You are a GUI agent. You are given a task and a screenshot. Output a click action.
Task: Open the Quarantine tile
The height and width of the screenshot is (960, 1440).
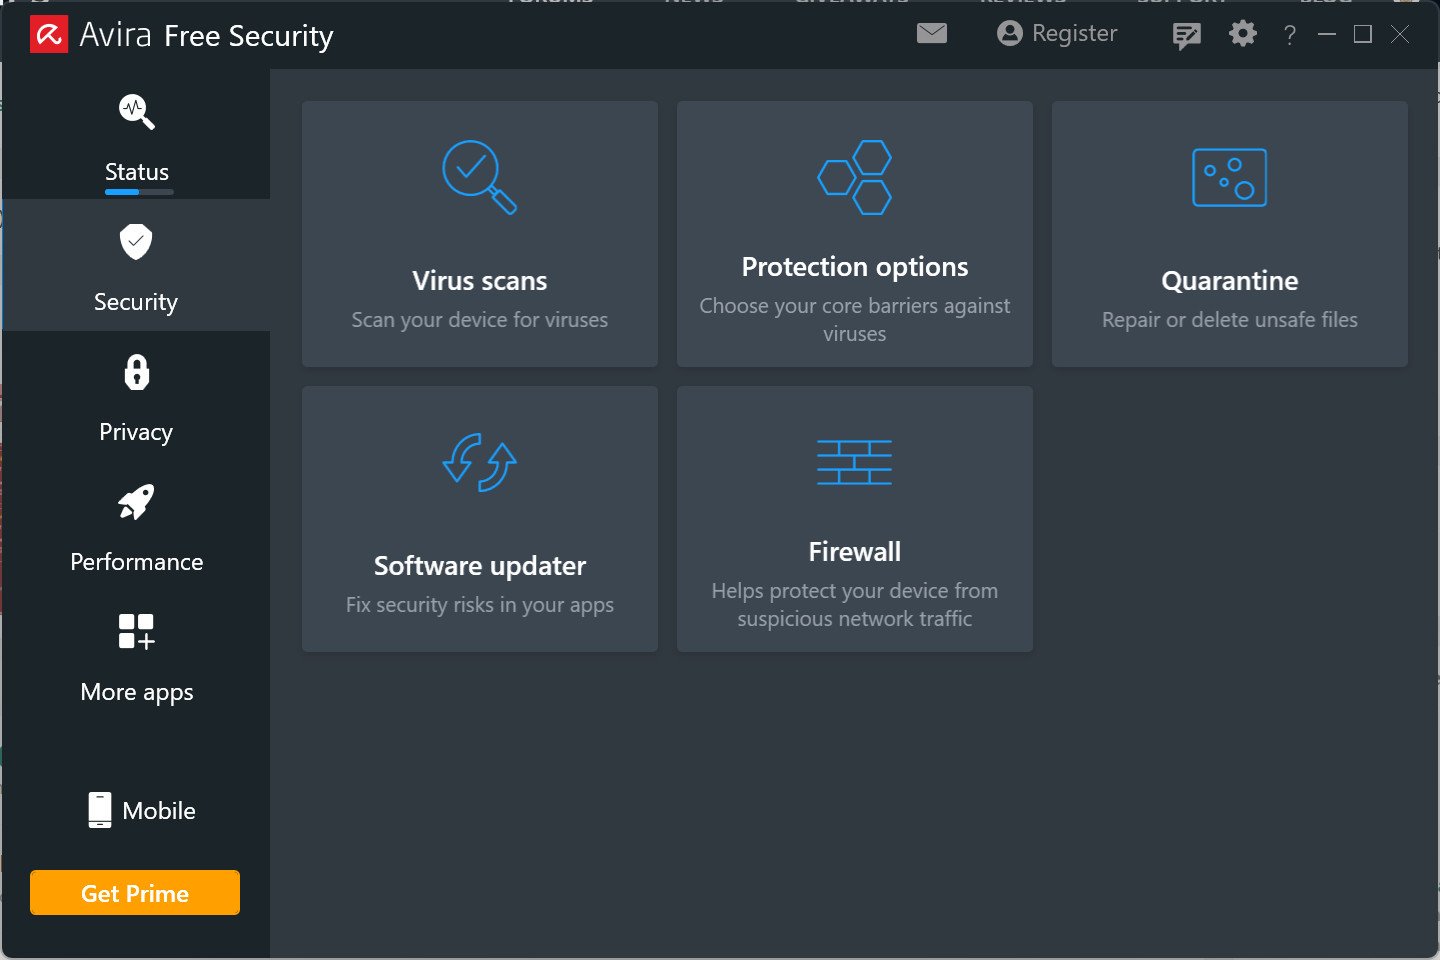click(x=1230, y=234)
